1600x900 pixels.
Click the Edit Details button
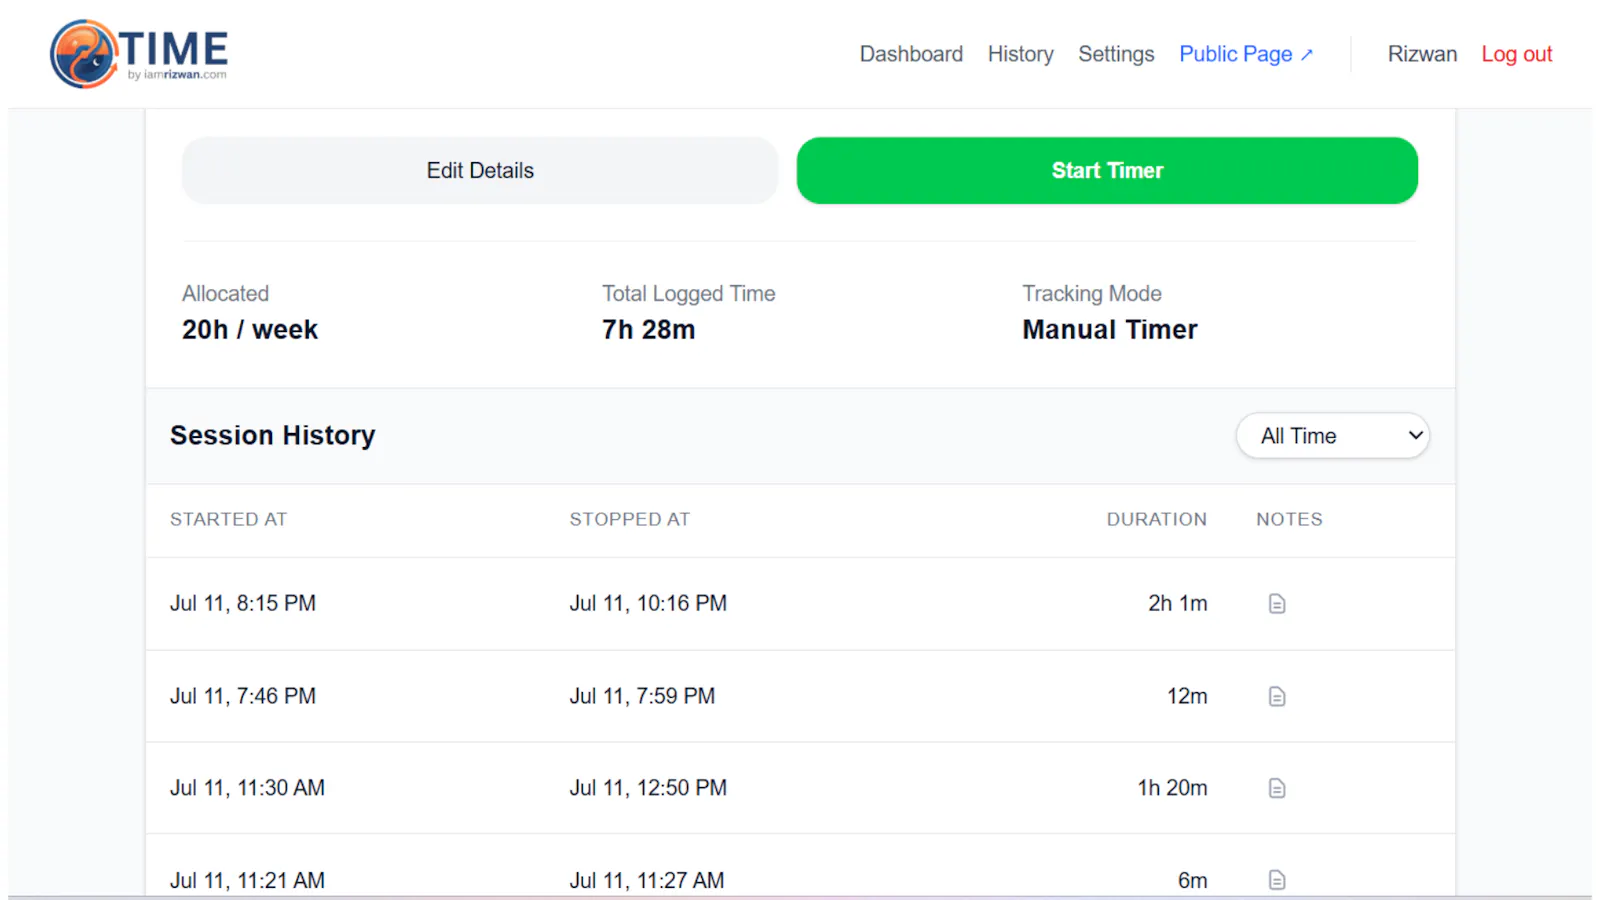480,171
